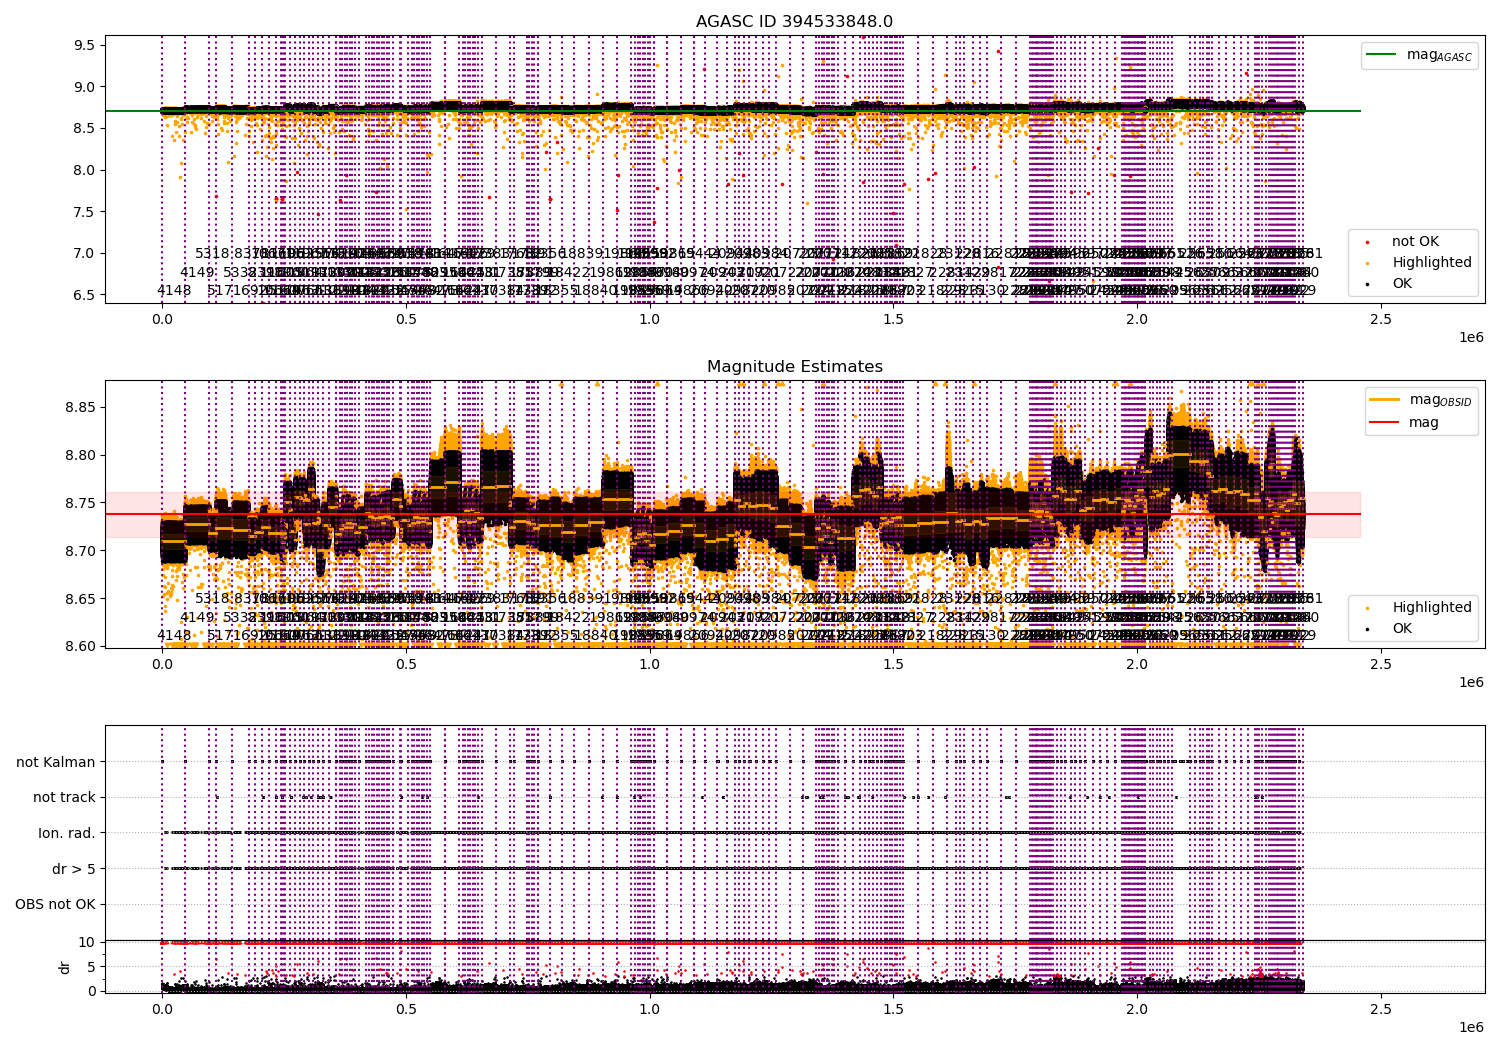Click the 'not Kalman' row label
Viewport: 1500px width, 1050px height.
(x=55, y=762)
